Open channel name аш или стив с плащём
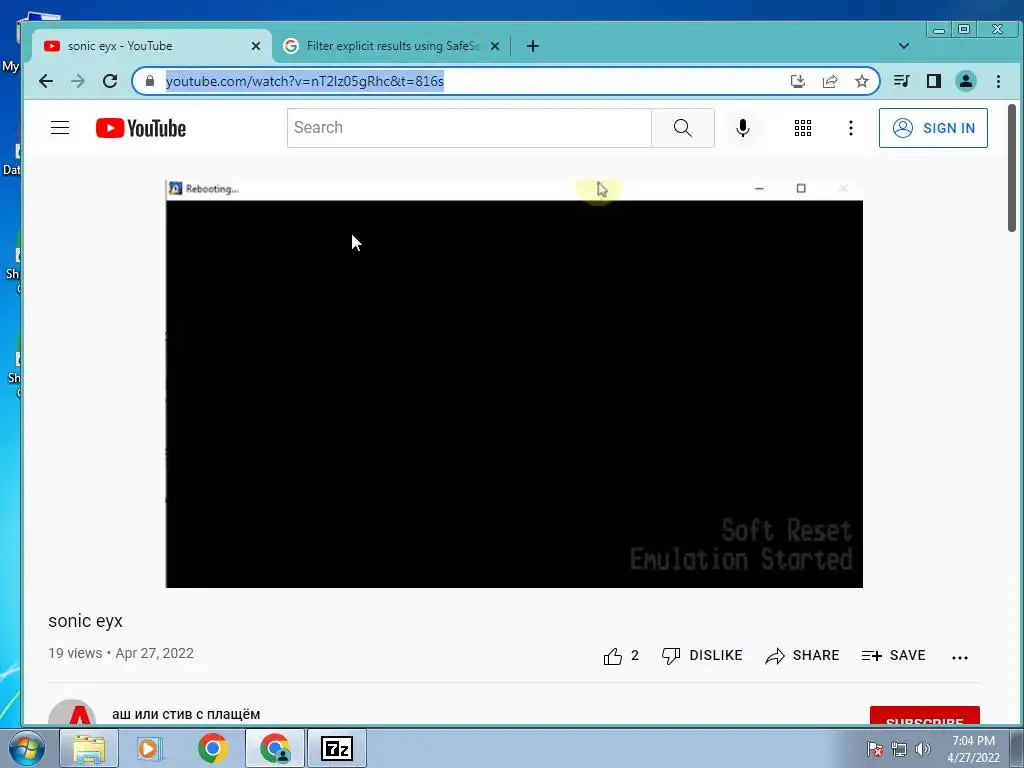The image size is (1024, 768). (186, 714)
